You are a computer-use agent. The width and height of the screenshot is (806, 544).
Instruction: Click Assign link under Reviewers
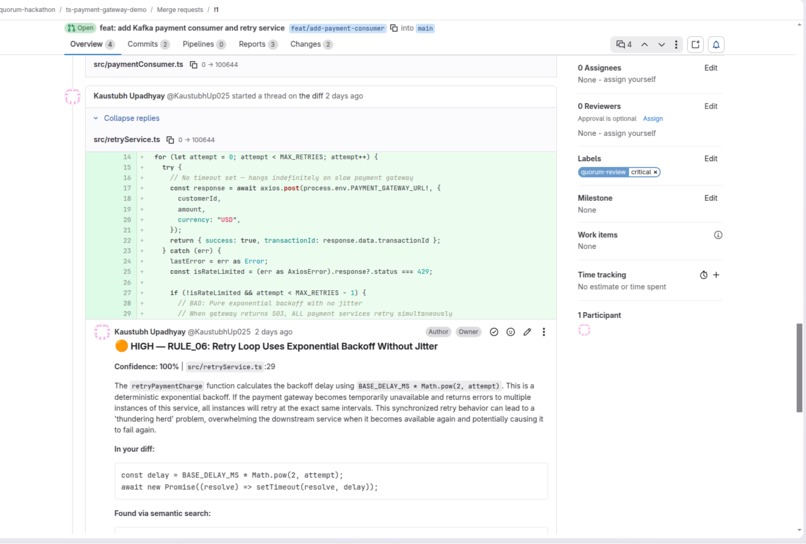pos(653,119)
